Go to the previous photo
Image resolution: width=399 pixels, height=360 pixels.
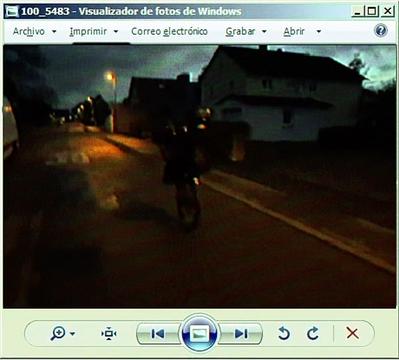pos(158,333)
